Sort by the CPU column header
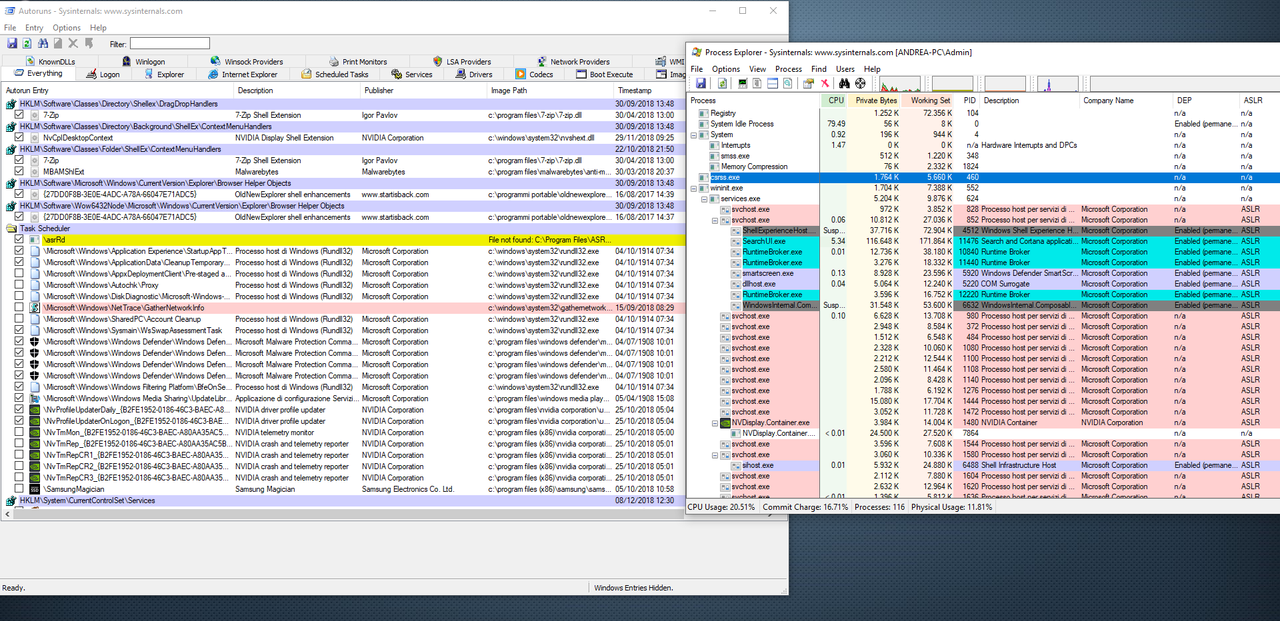The height and width of the screenshot is (621, 1280). tap(833, 100)
